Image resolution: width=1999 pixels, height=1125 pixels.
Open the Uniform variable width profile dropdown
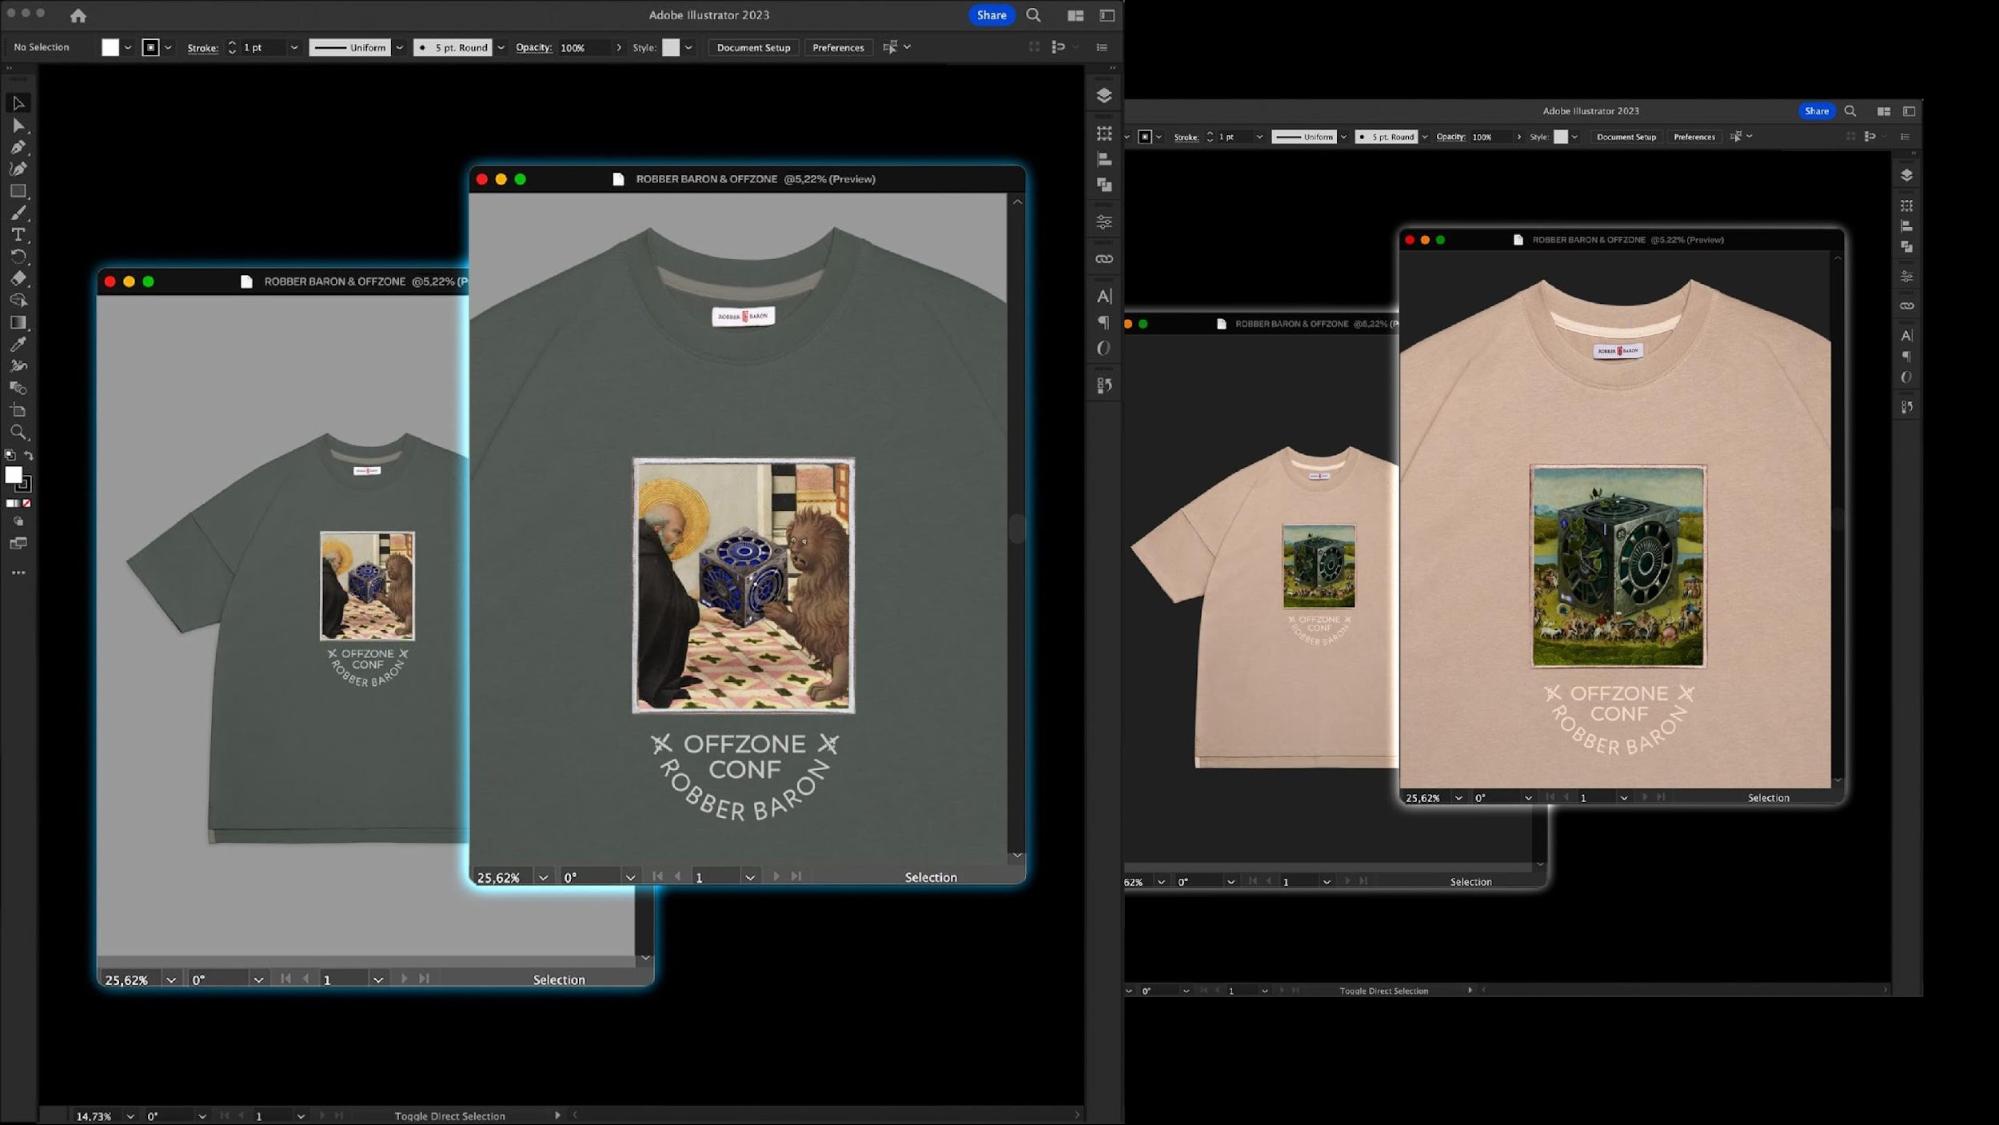pos(400,47)
